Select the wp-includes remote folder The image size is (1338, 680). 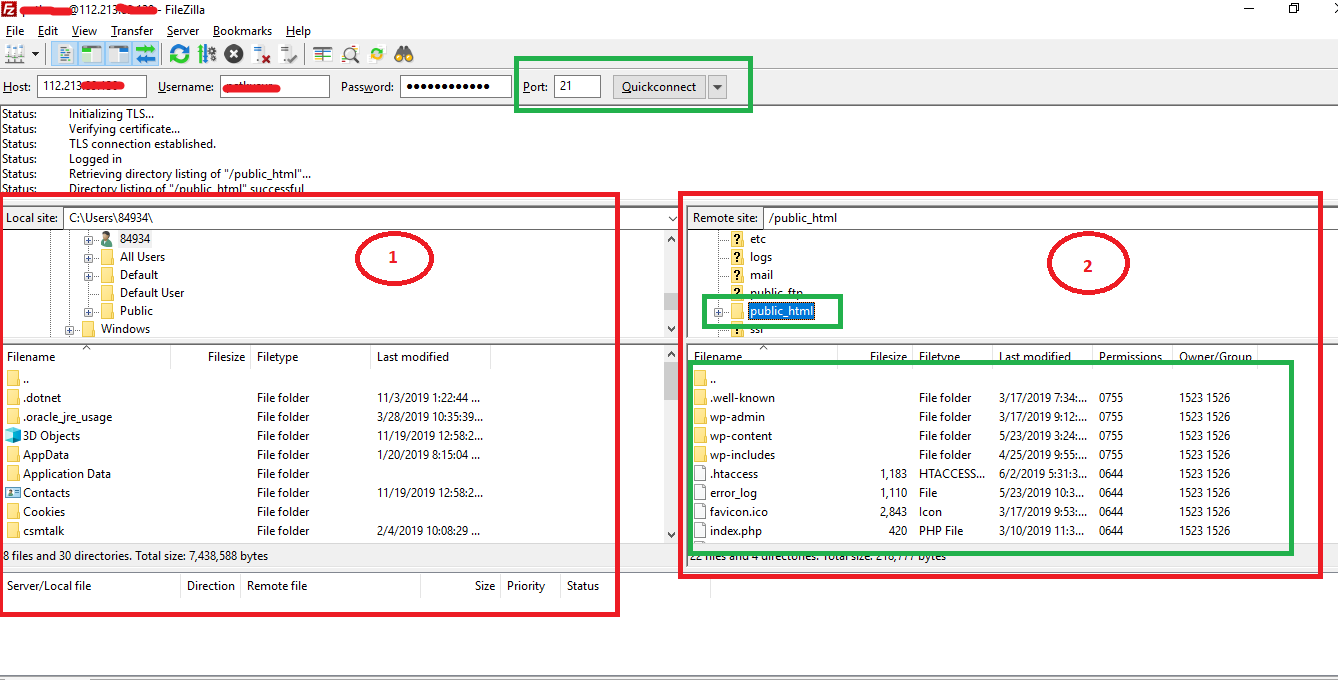pyautogui.click(x=742, y=455)
